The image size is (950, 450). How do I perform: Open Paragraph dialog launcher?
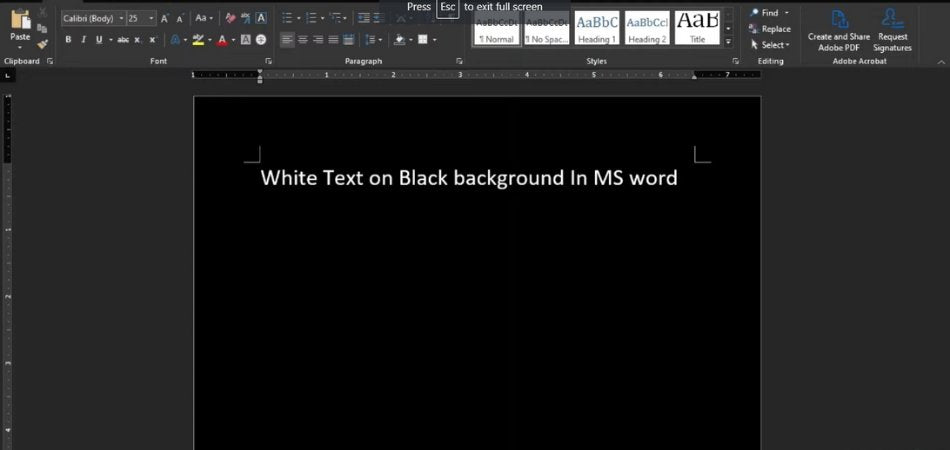(460, 61)
